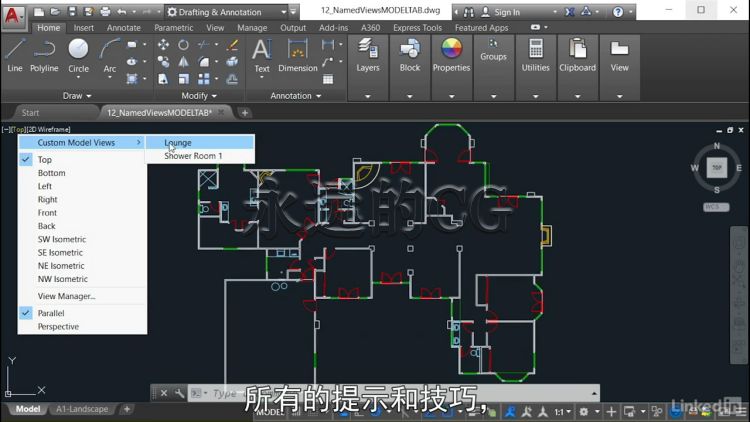Expand the Draw panel dropdown
Viewport: 750px width, 422px height.
point(77,96)
